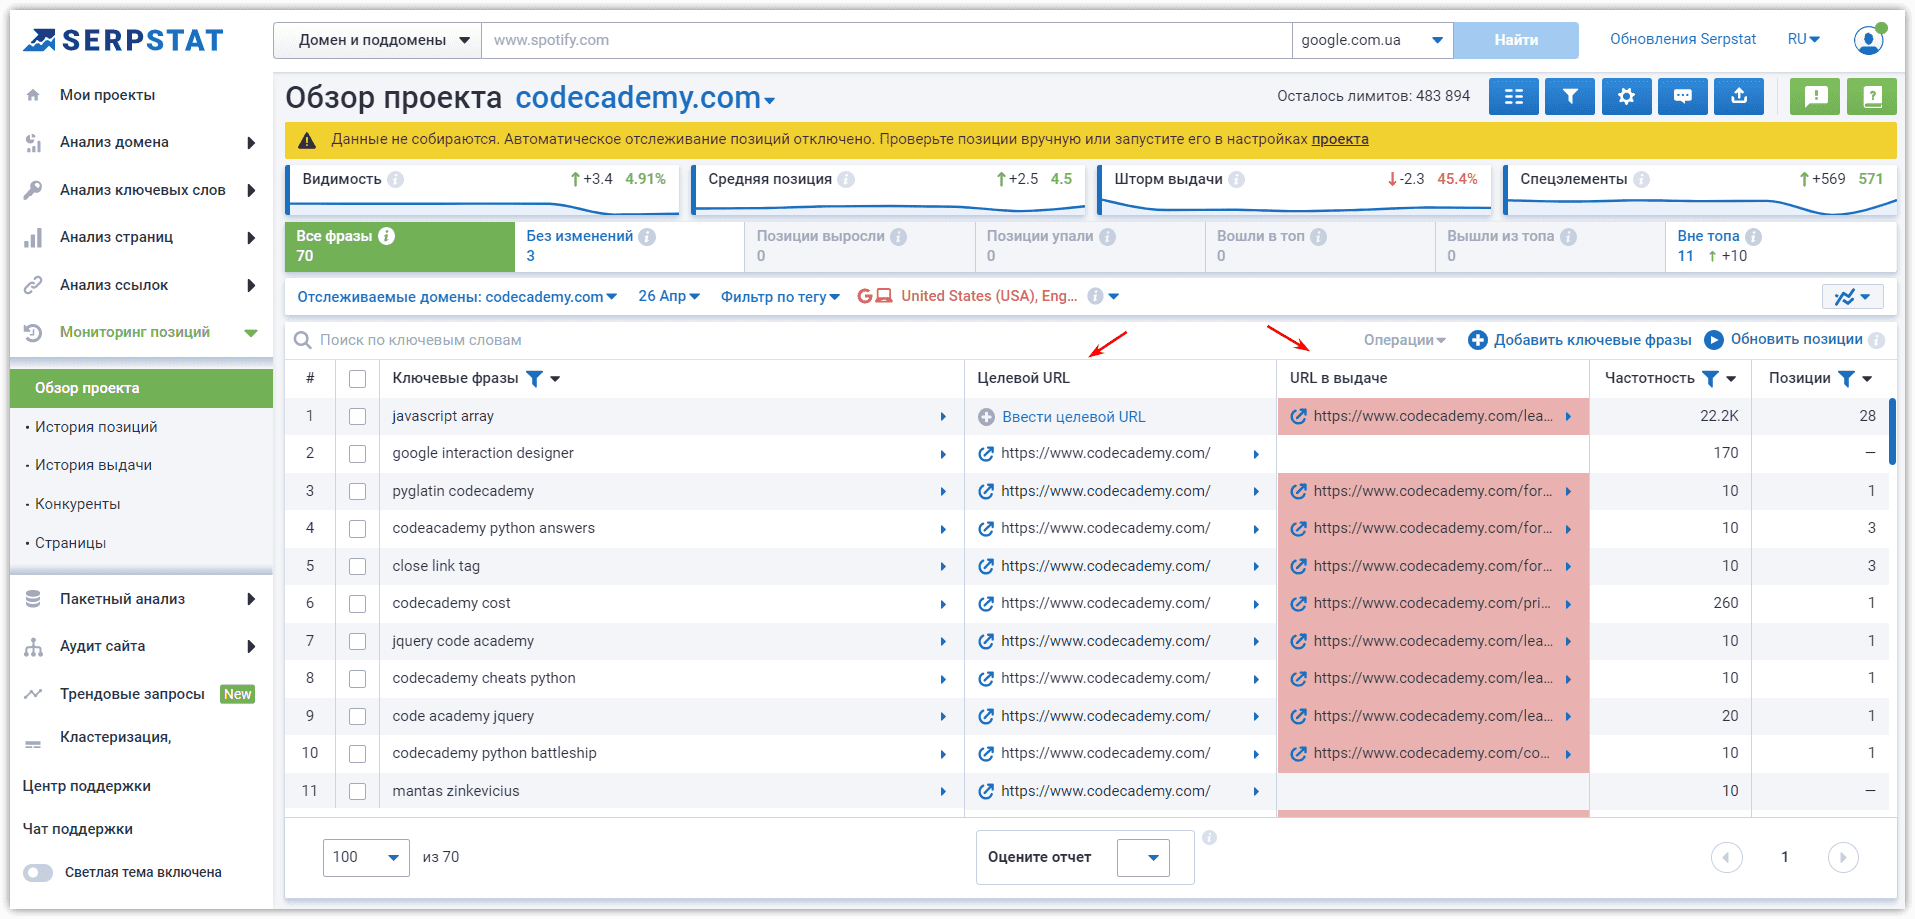Check the box for google interaction designer

click(x=357, y=454)
